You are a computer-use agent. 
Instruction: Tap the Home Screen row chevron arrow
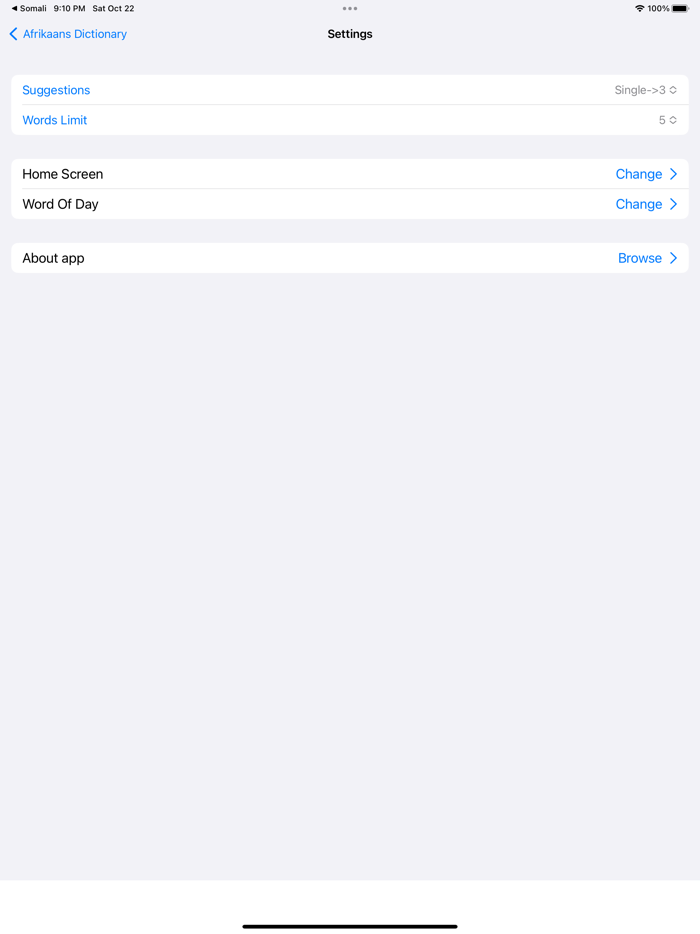[x=674, y=174]
